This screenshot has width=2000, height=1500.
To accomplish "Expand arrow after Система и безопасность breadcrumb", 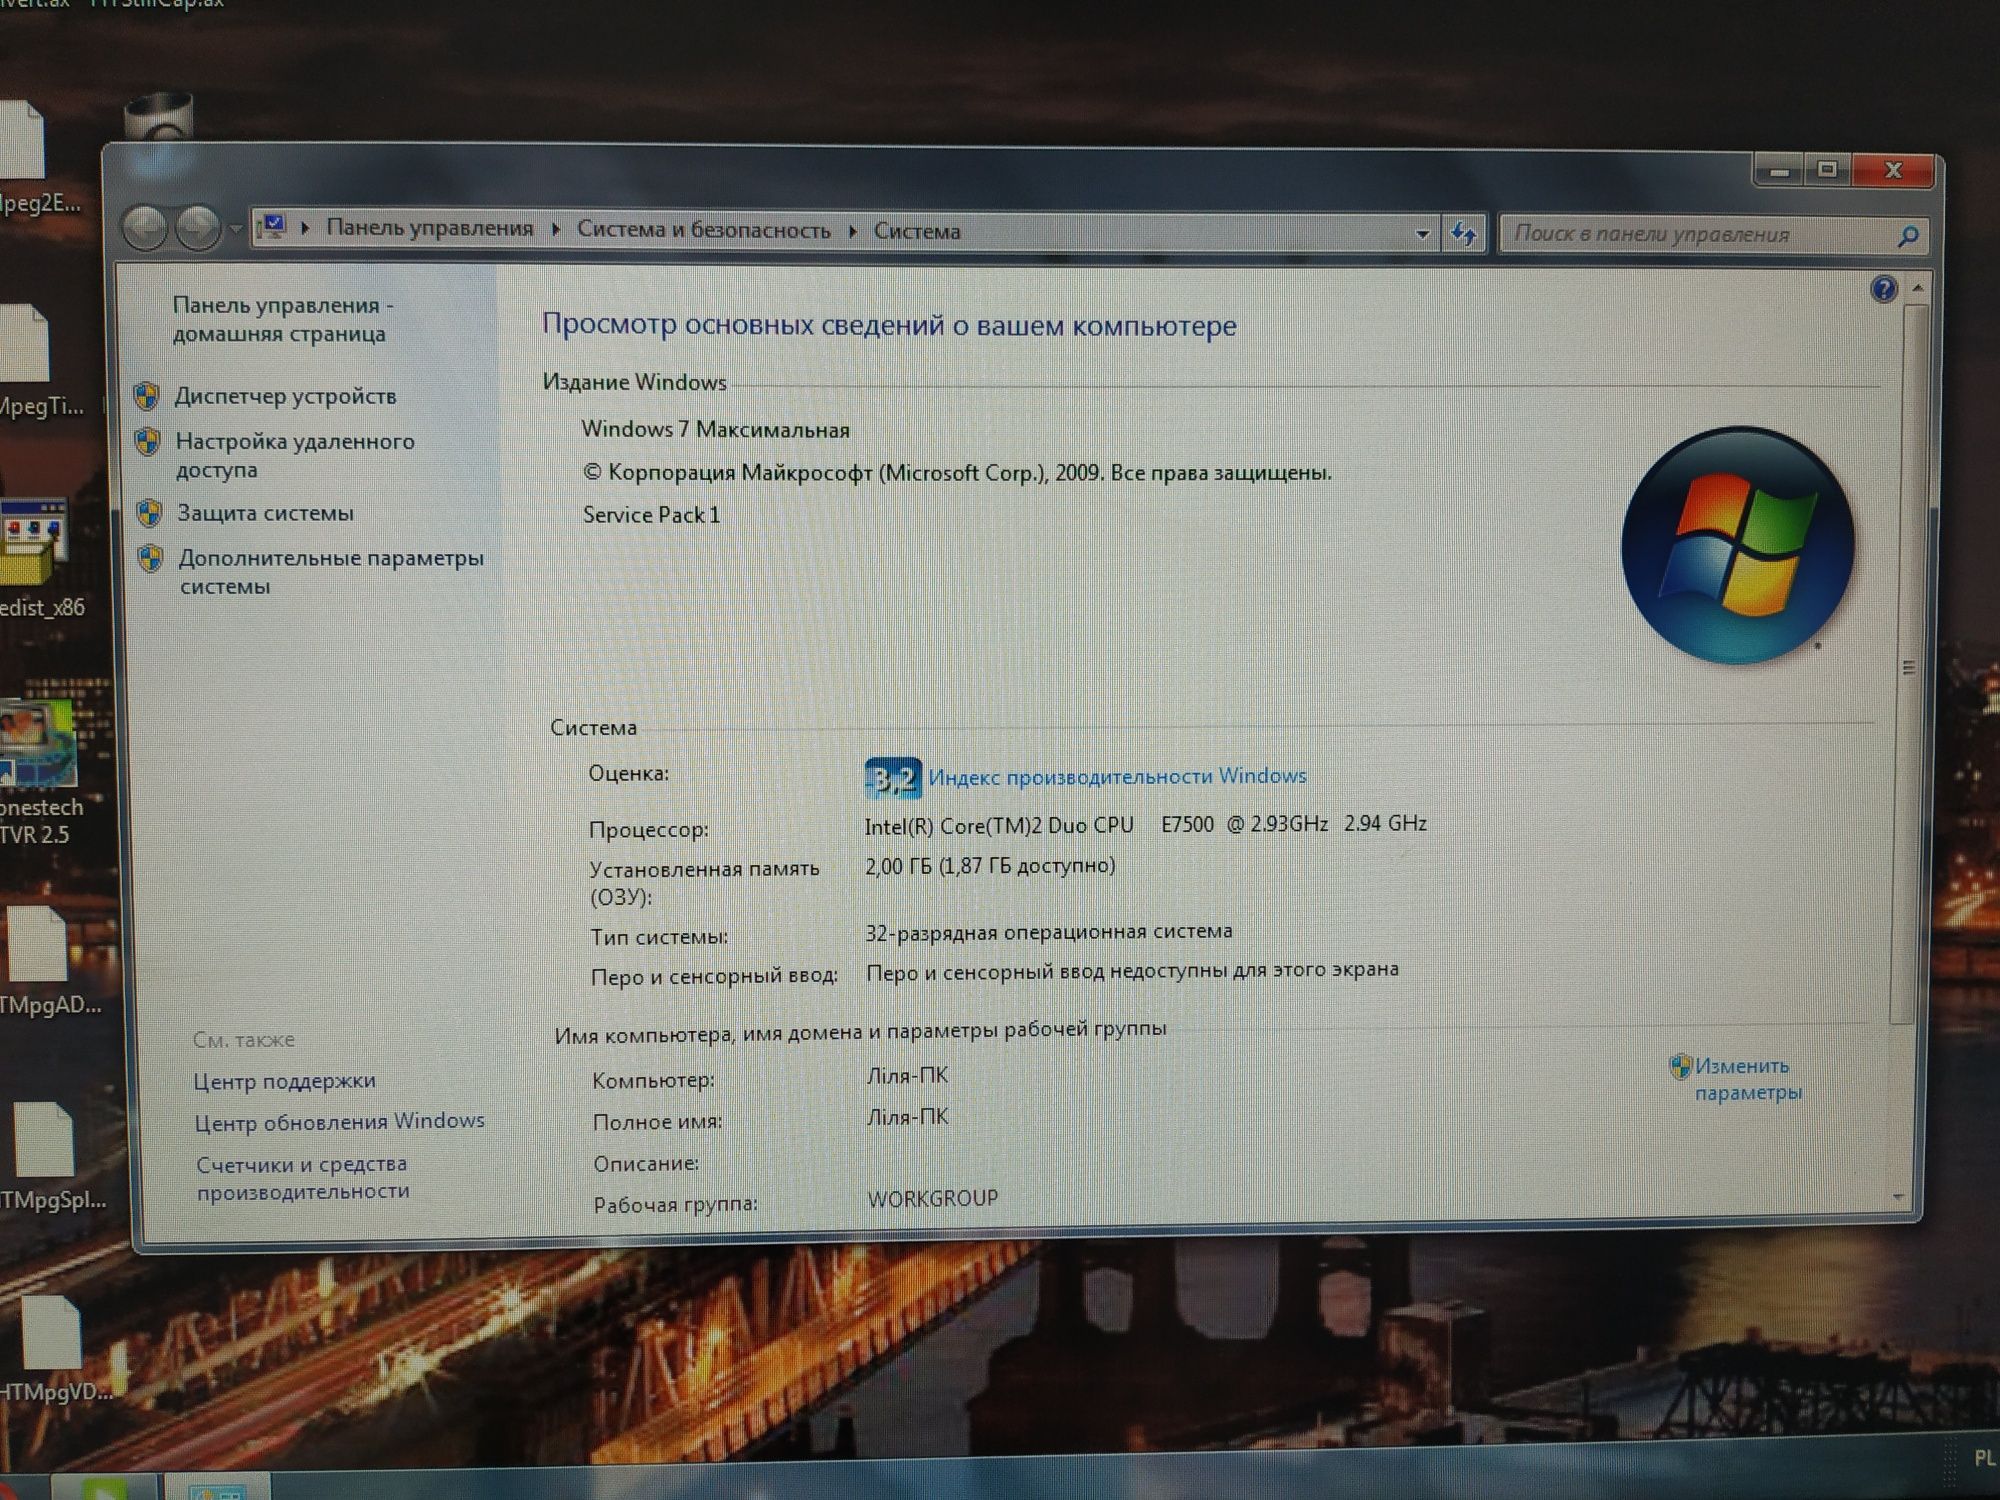I will 853,231.
